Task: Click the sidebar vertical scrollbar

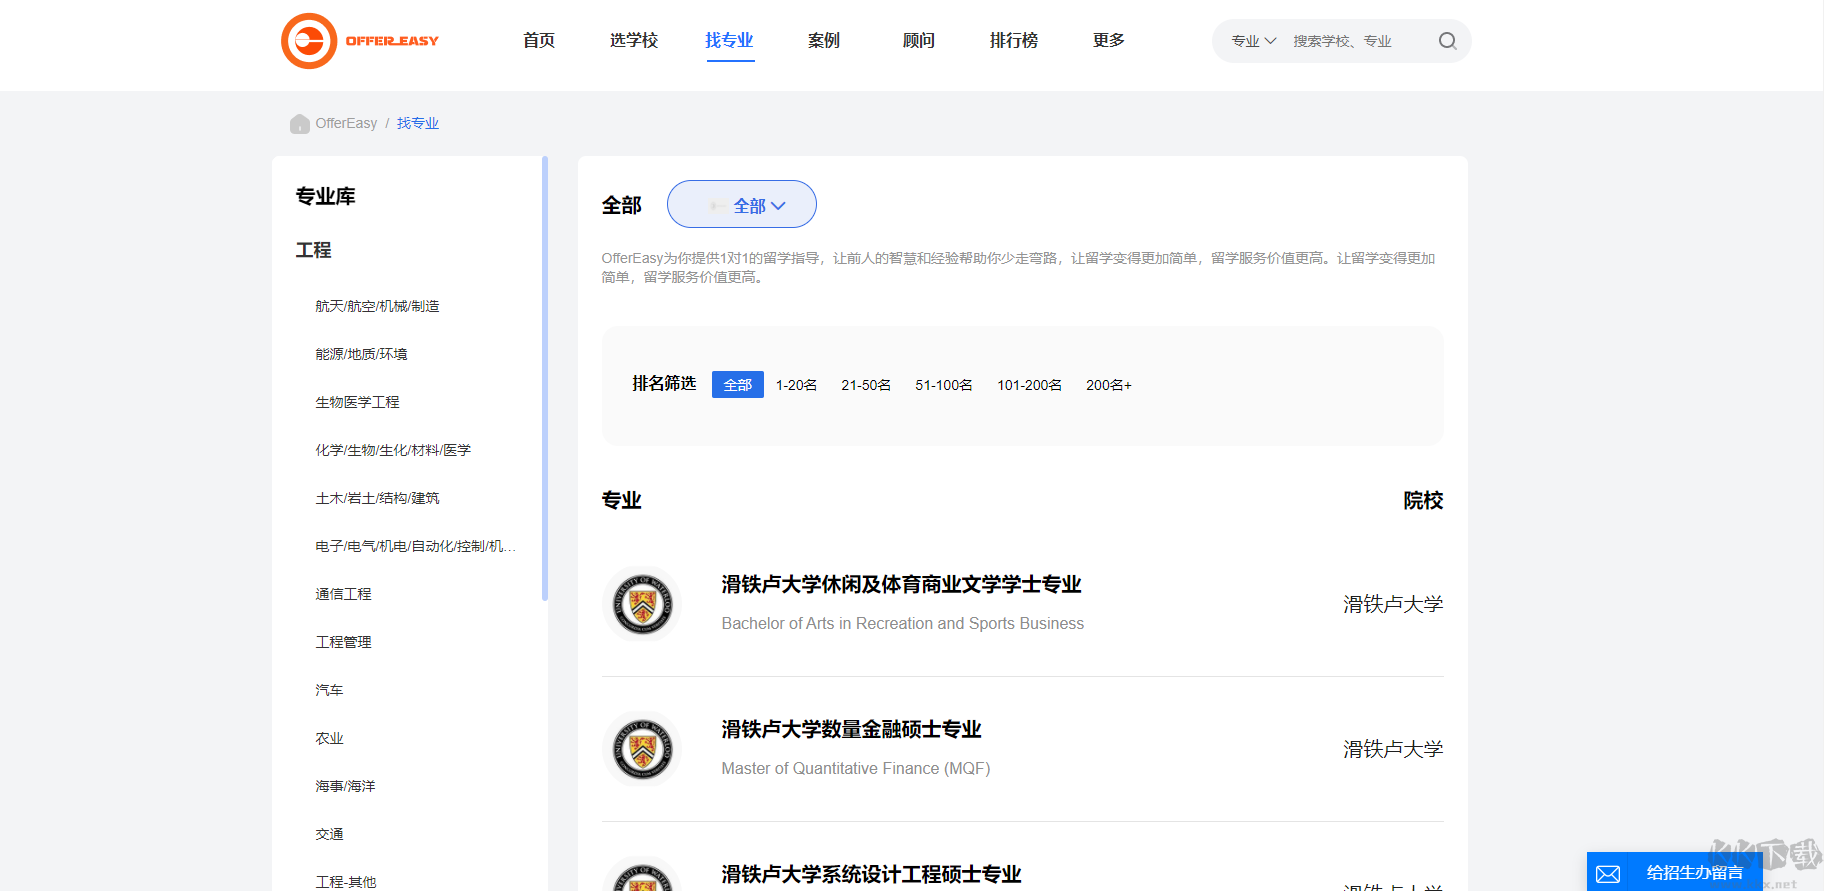Action: [x=545, y=380]
